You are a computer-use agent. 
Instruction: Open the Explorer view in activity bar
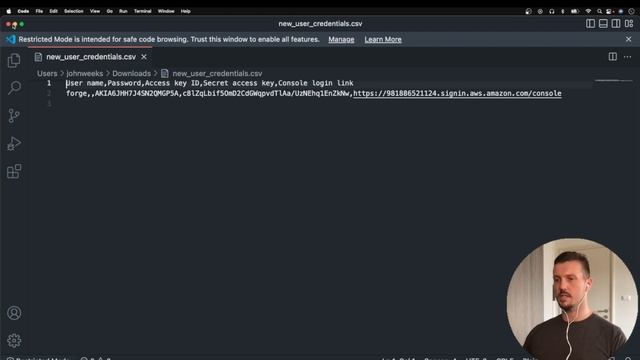coord(14,60)
